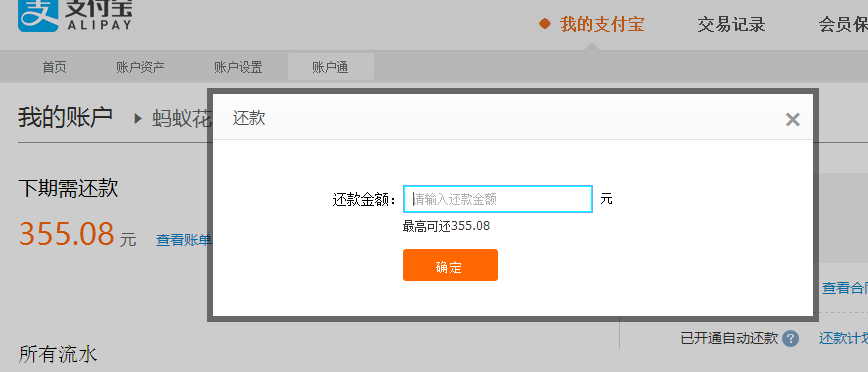The width and height of the screenshot is (868, 372).
Task: Switch to the 首页 tab
Action: click(x=54, y=68)
